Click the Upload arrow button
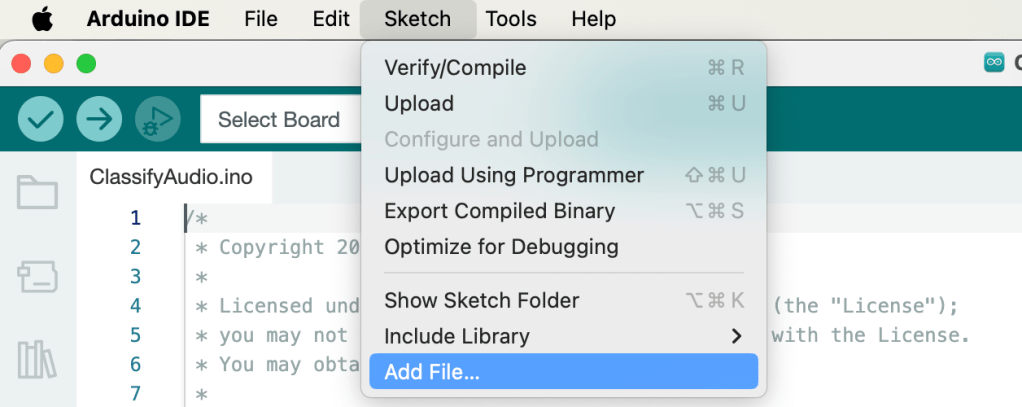 [x=98, y=120]
